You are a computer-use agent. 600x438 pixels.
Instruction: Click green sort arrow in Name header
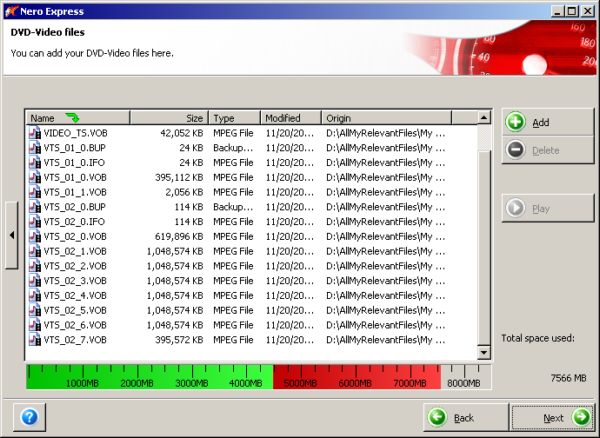[72, 117]
